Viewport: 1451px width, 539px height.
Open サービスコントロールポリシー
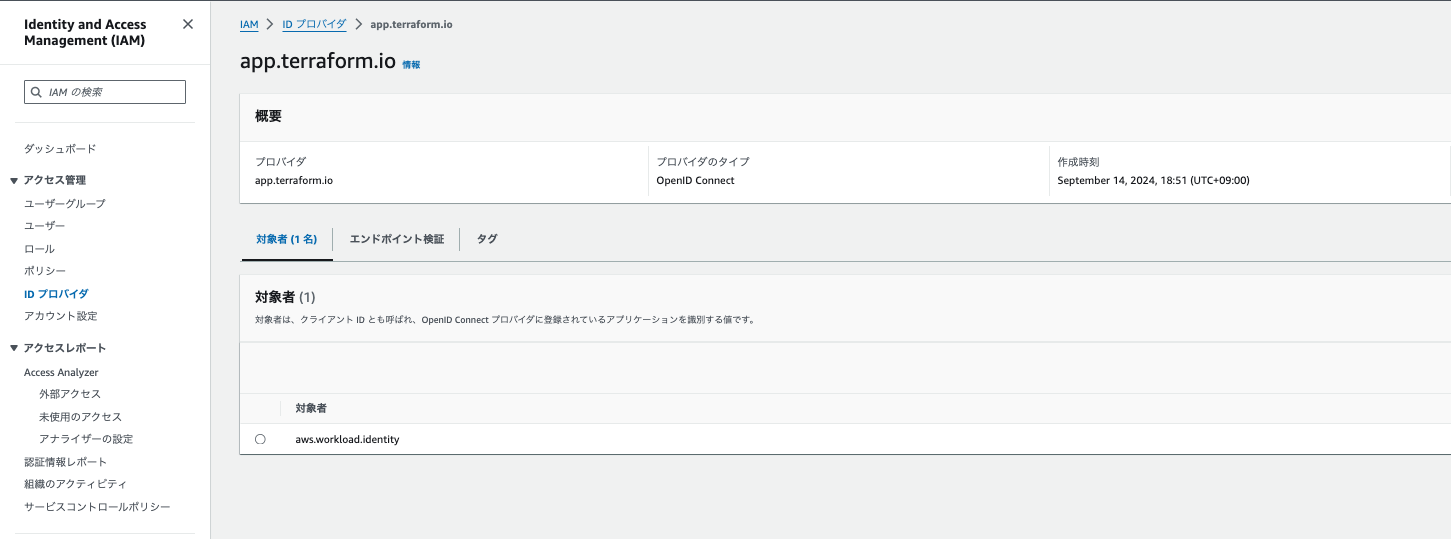97,507
